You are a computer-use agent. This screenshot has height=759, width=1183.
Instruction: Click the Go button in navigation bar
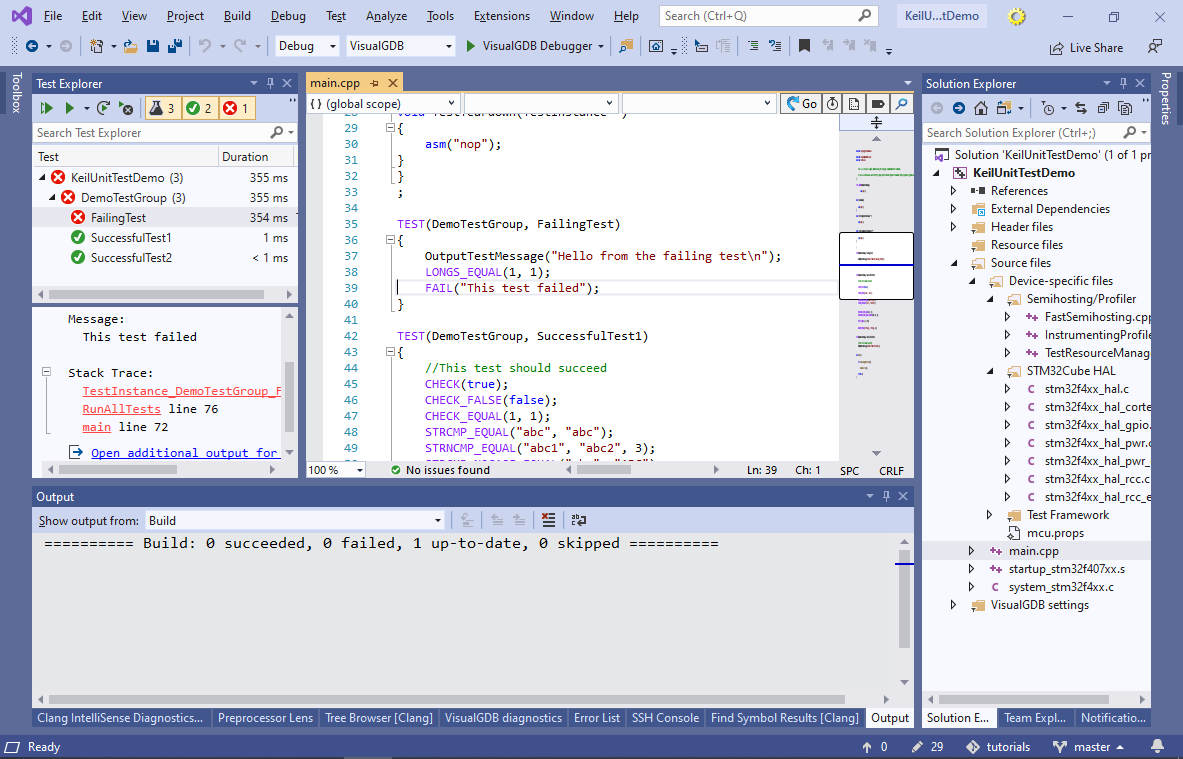point(801,104)
